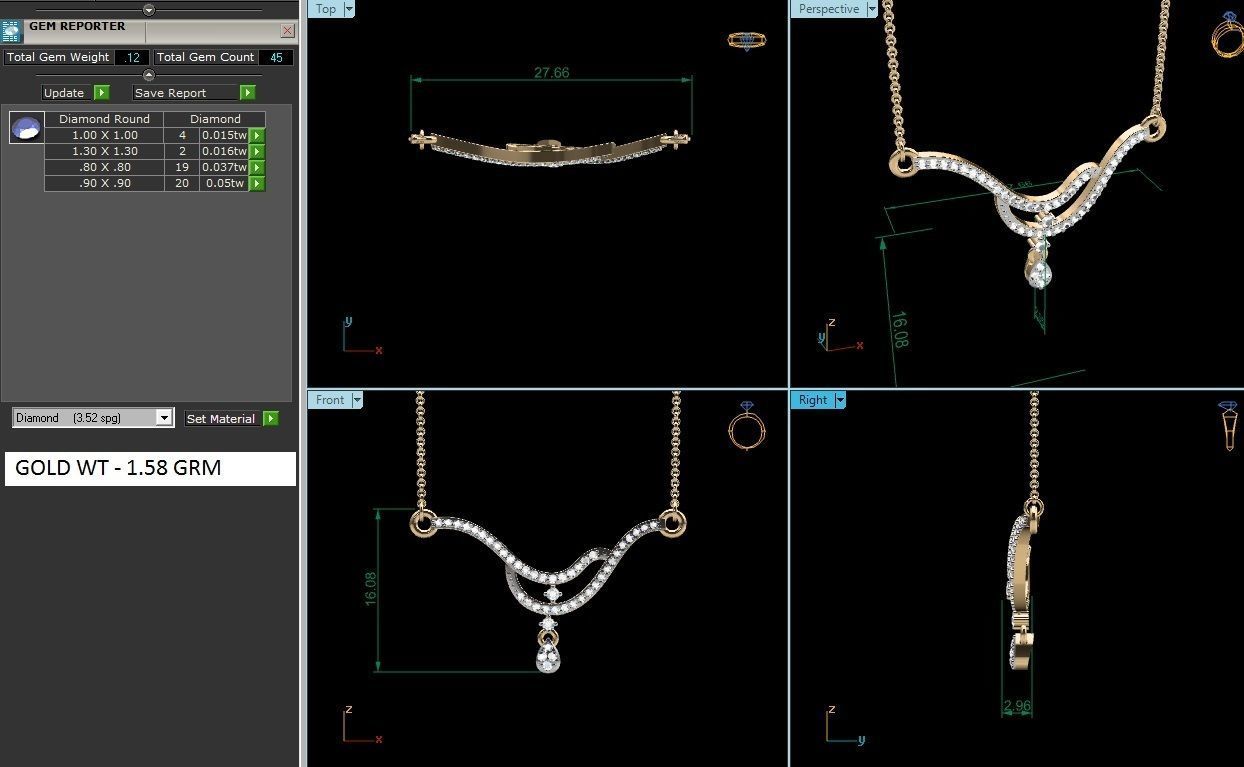Viewport: 1244px width, 767px height.
Task: Open the Perspective viewport dropdown arrow
Action: (872, 9)
